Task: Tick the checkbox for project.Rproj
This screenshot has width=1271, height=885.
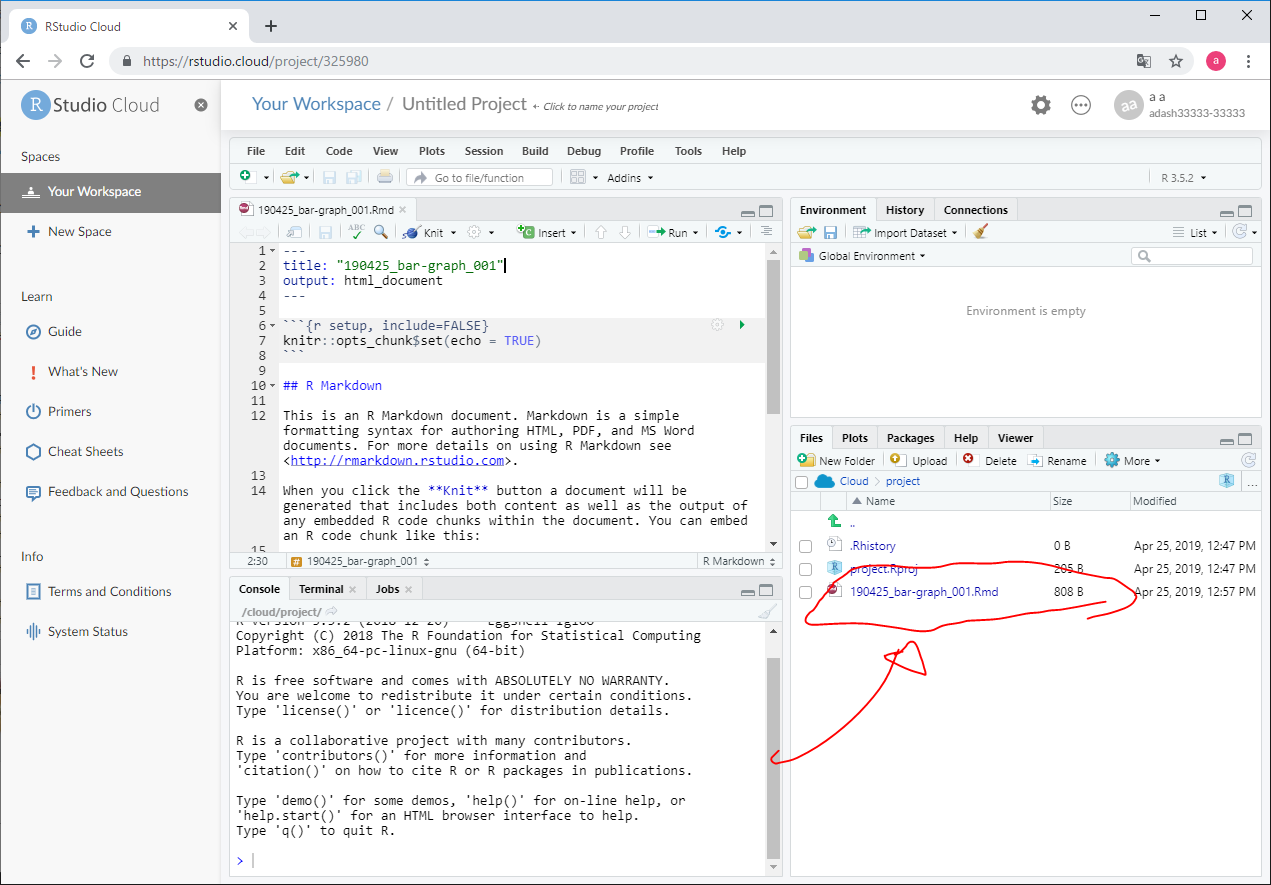Action: (x=805, y=569)
